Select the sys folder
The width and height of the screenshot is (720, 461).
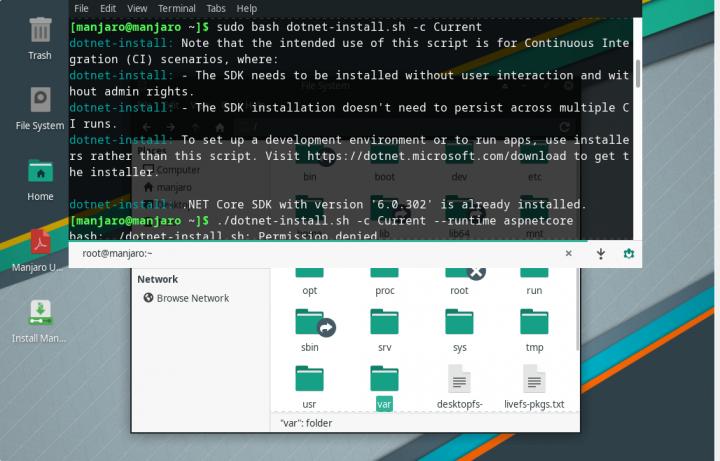point(459,330)
